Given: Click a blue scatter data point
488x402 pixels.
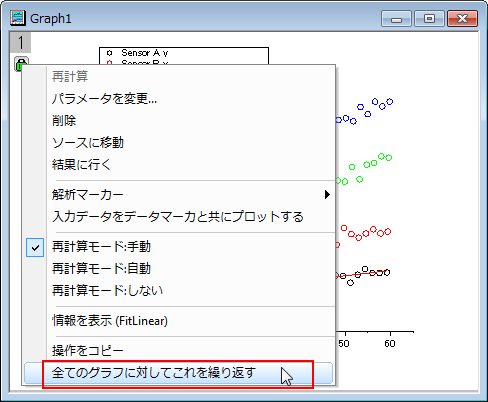Looking at the screenshot, I should tap(360, 107).
